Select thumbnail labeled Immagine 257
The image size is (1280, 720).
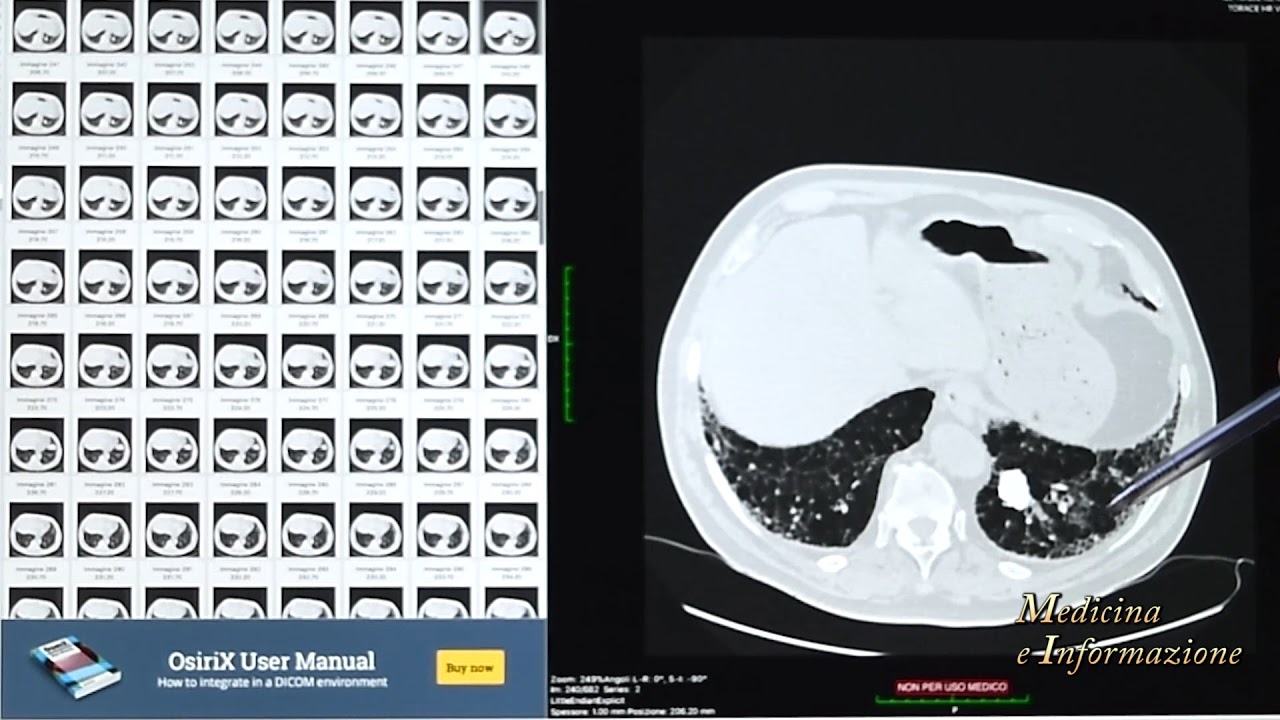pos(38,194)
